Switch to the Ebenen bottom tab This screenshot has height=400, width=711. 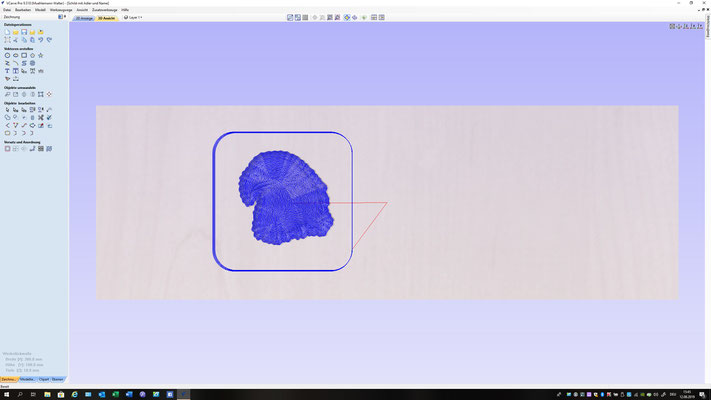tap(58, 379)
